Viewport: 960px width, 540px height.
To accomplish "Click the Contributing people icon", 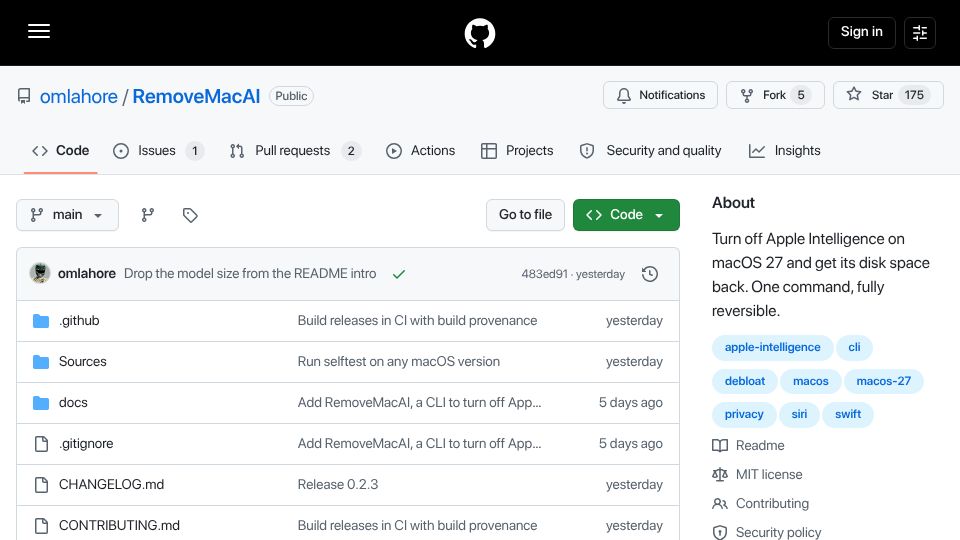I will [x=720, y=504].
